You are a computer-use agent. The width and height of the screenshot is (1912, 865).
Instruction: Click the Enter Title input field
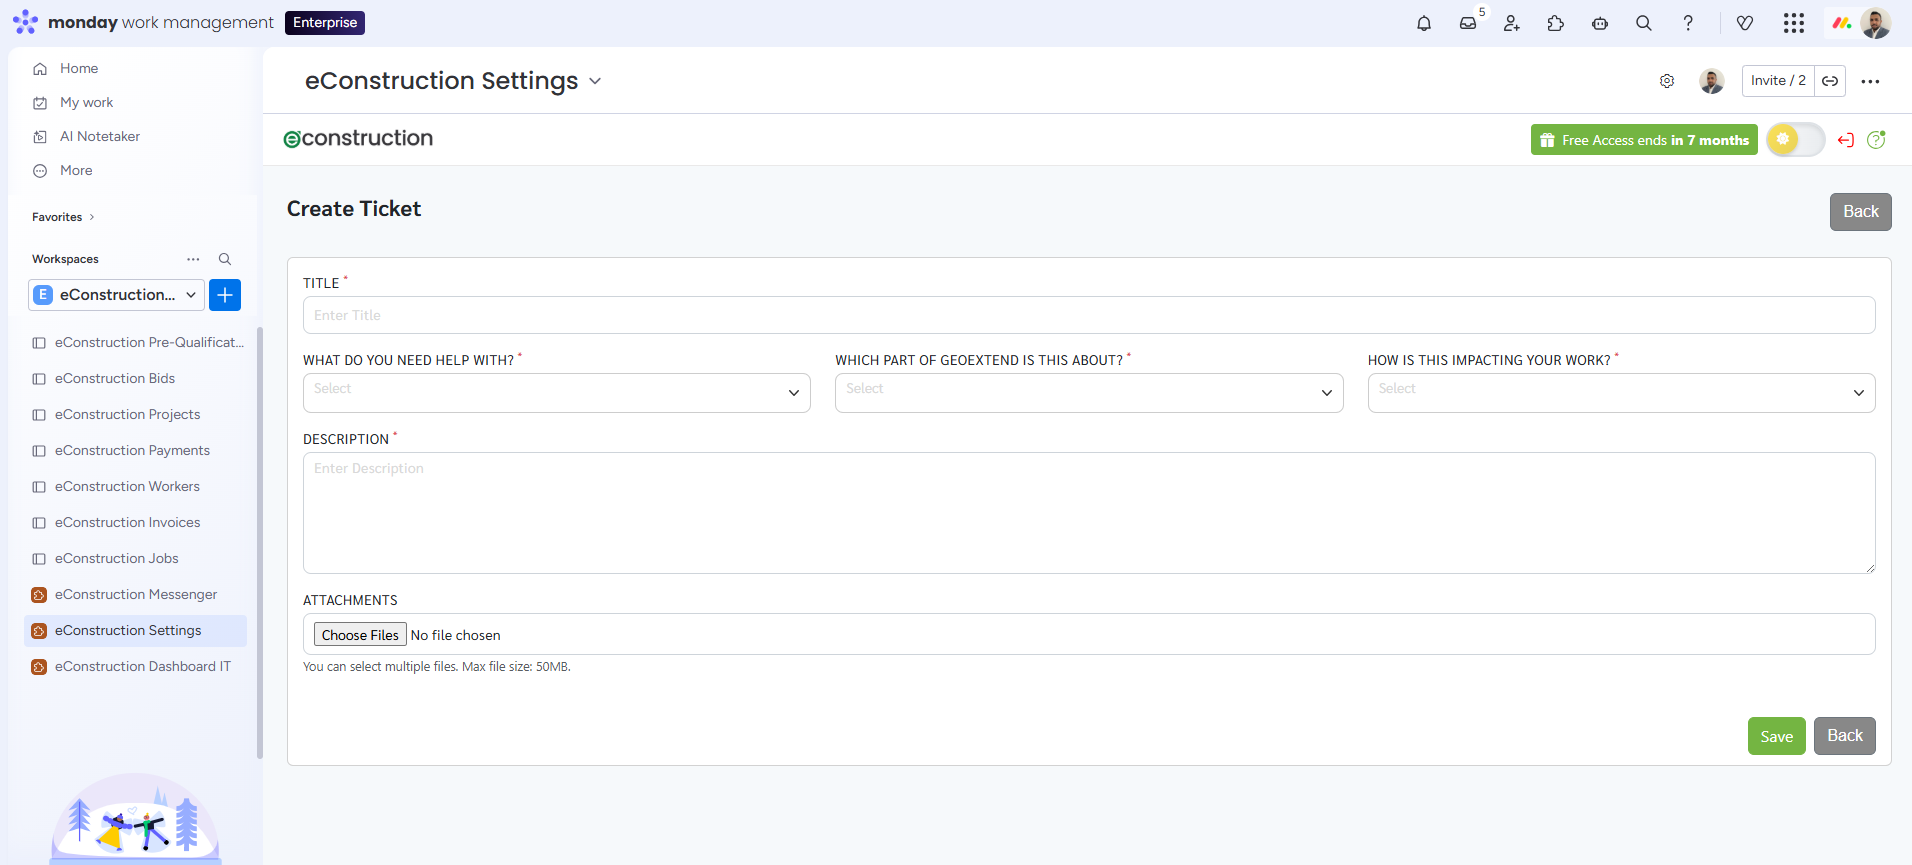click(x=1088, y=315)
